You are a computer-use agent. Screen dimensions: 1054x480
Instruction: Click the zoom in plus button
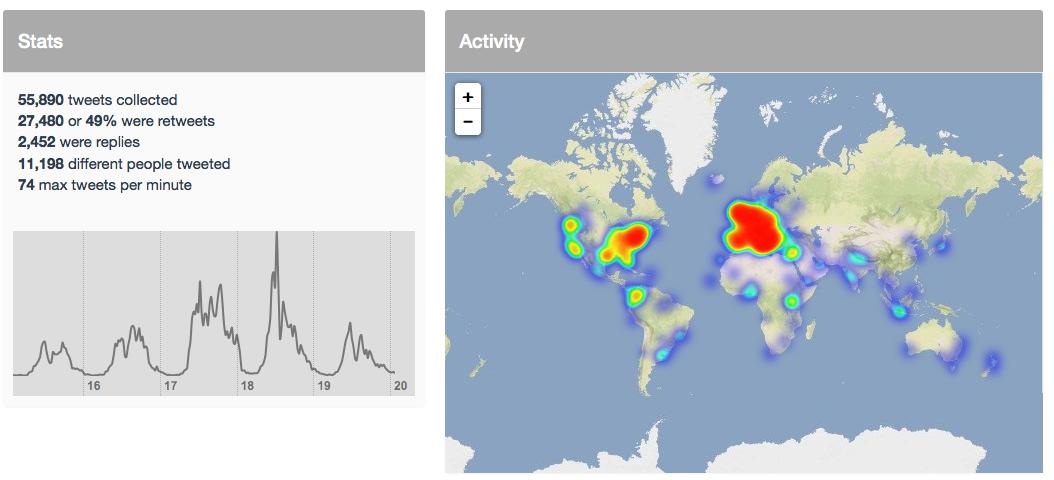click(x=468, y=96)
